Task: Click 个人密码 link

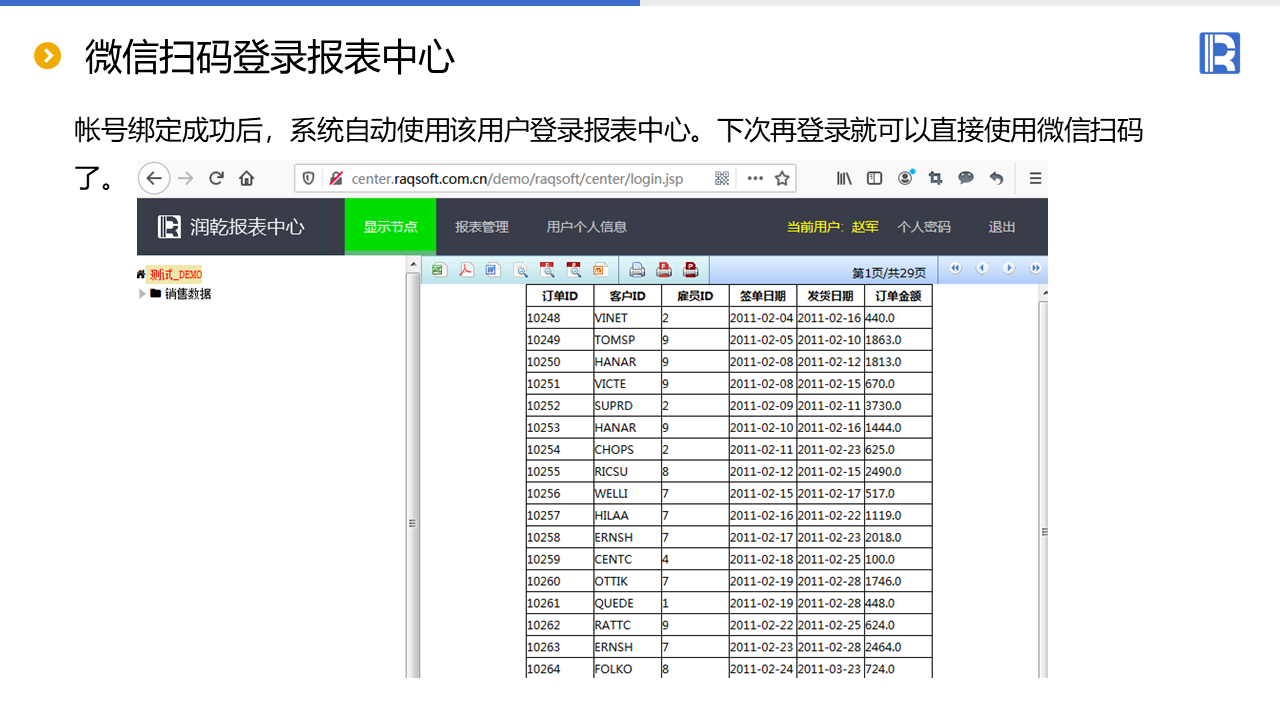Action: click(923, 227)
